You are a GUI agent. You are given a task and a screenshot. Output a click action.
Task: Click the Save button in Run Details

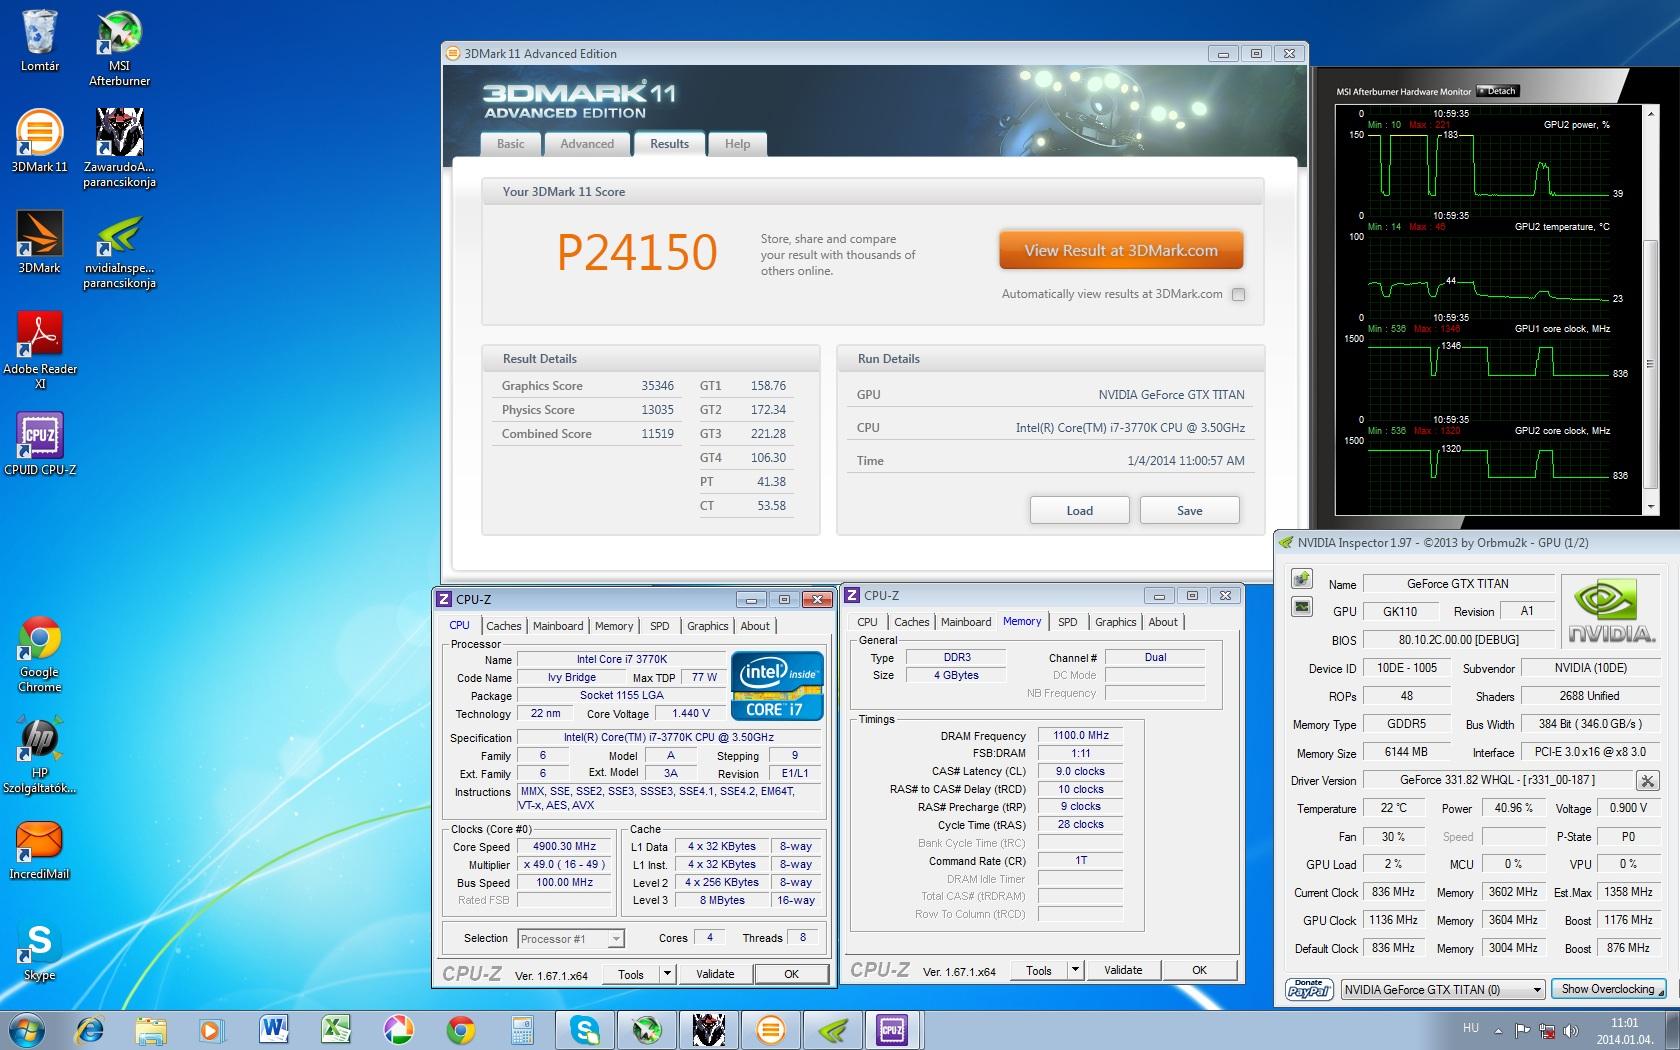1190,510
